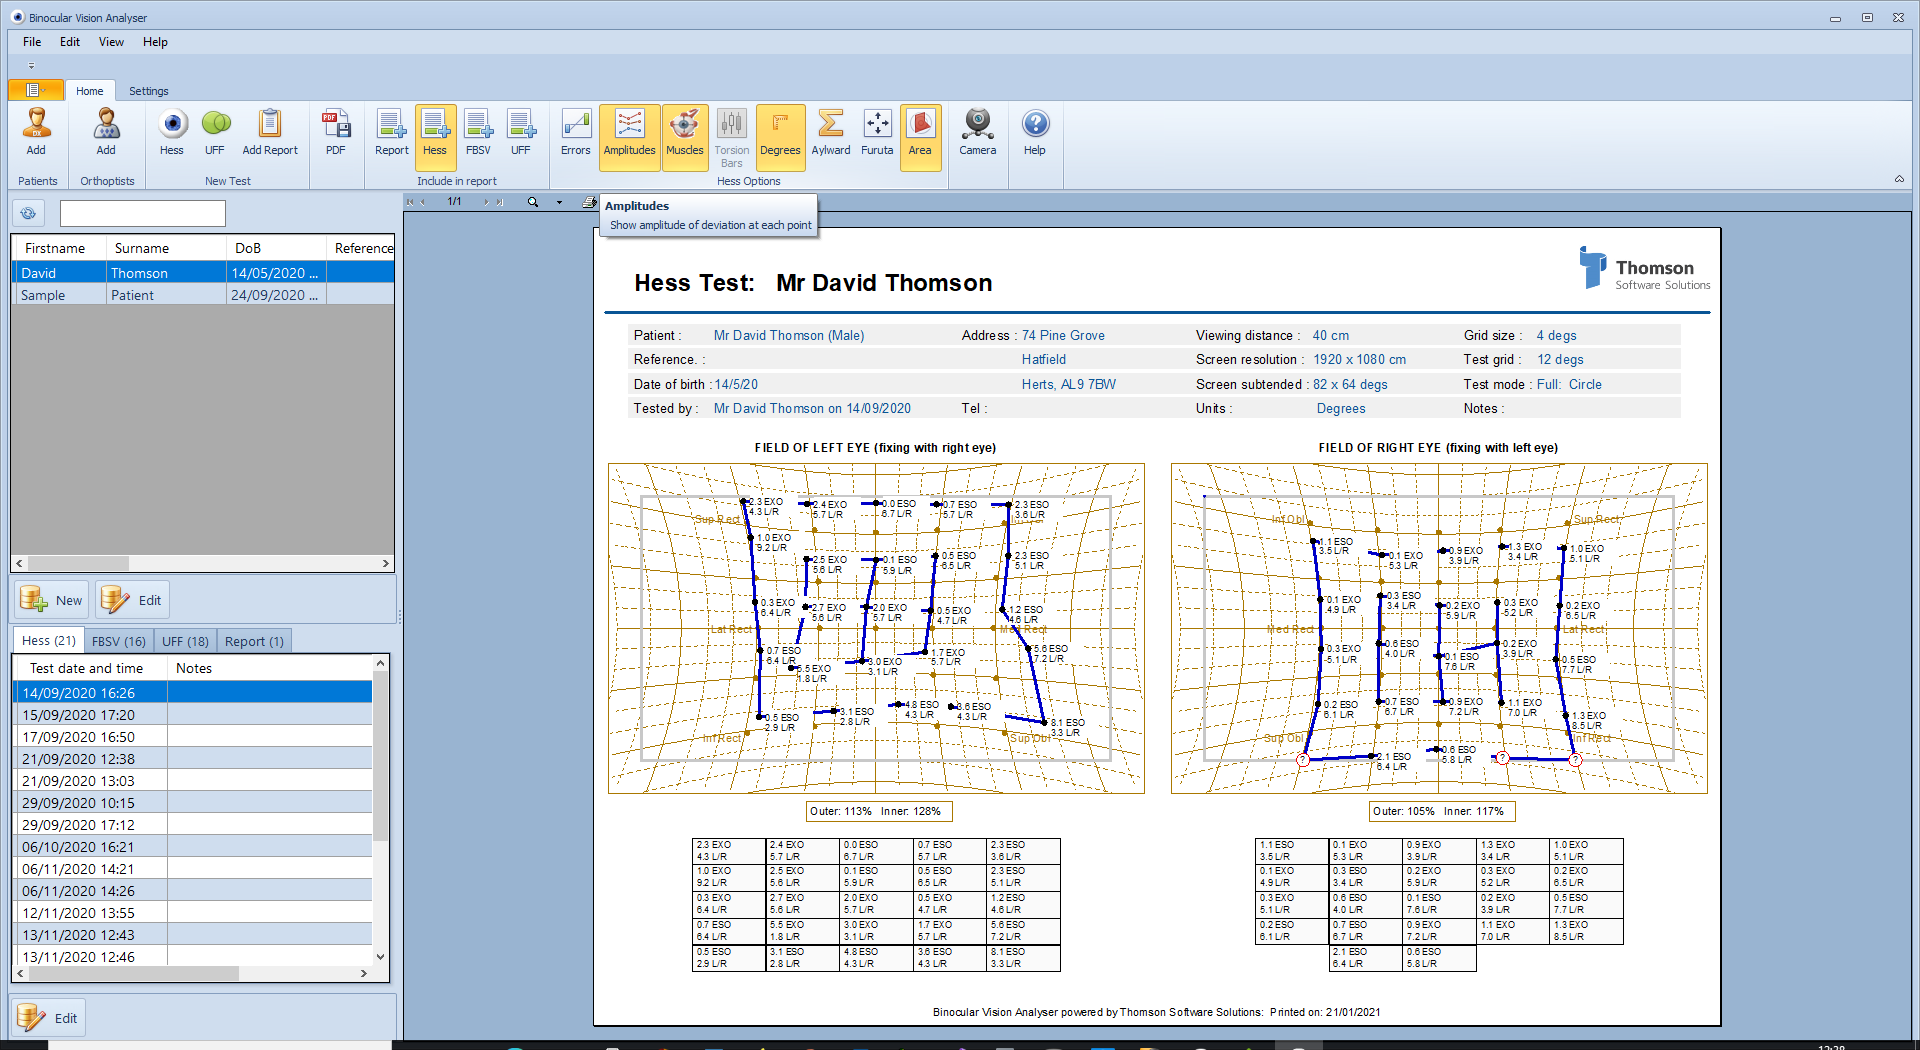Start a new Hess test
1920x1050 pixels.
[172, 132]
